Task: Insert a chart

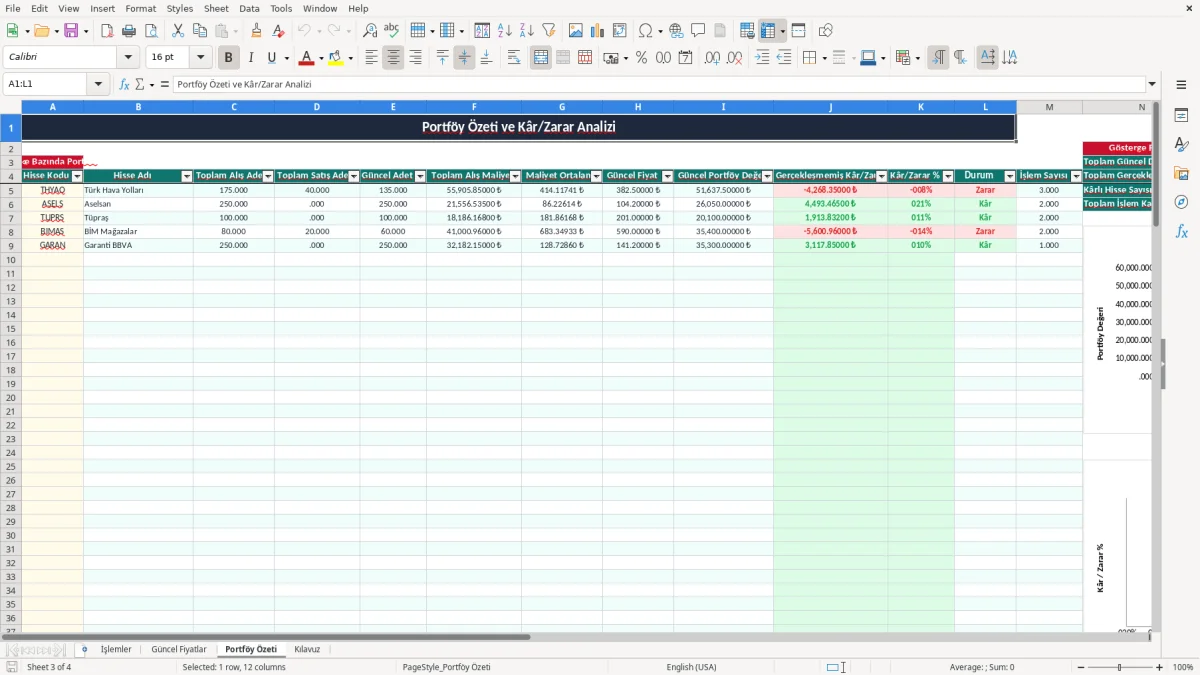Action: tap(598, 31)
